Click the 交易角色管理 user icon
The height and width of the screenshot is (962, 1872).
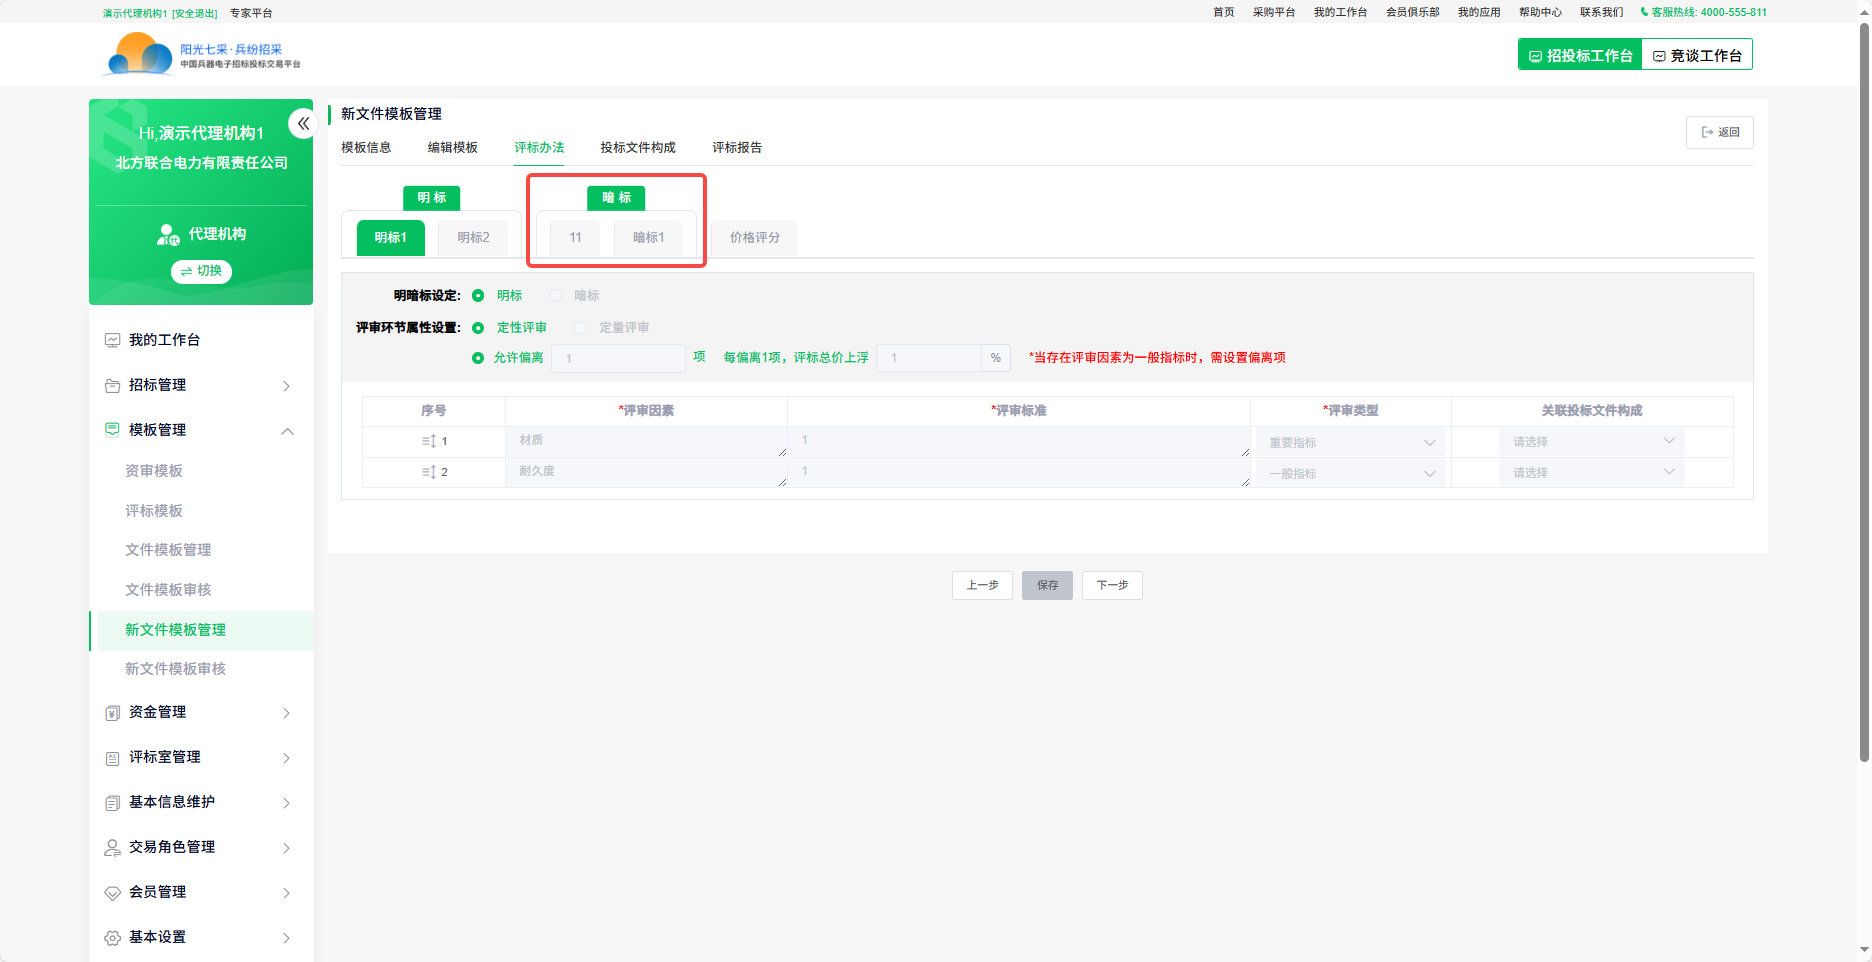(113, 848)
